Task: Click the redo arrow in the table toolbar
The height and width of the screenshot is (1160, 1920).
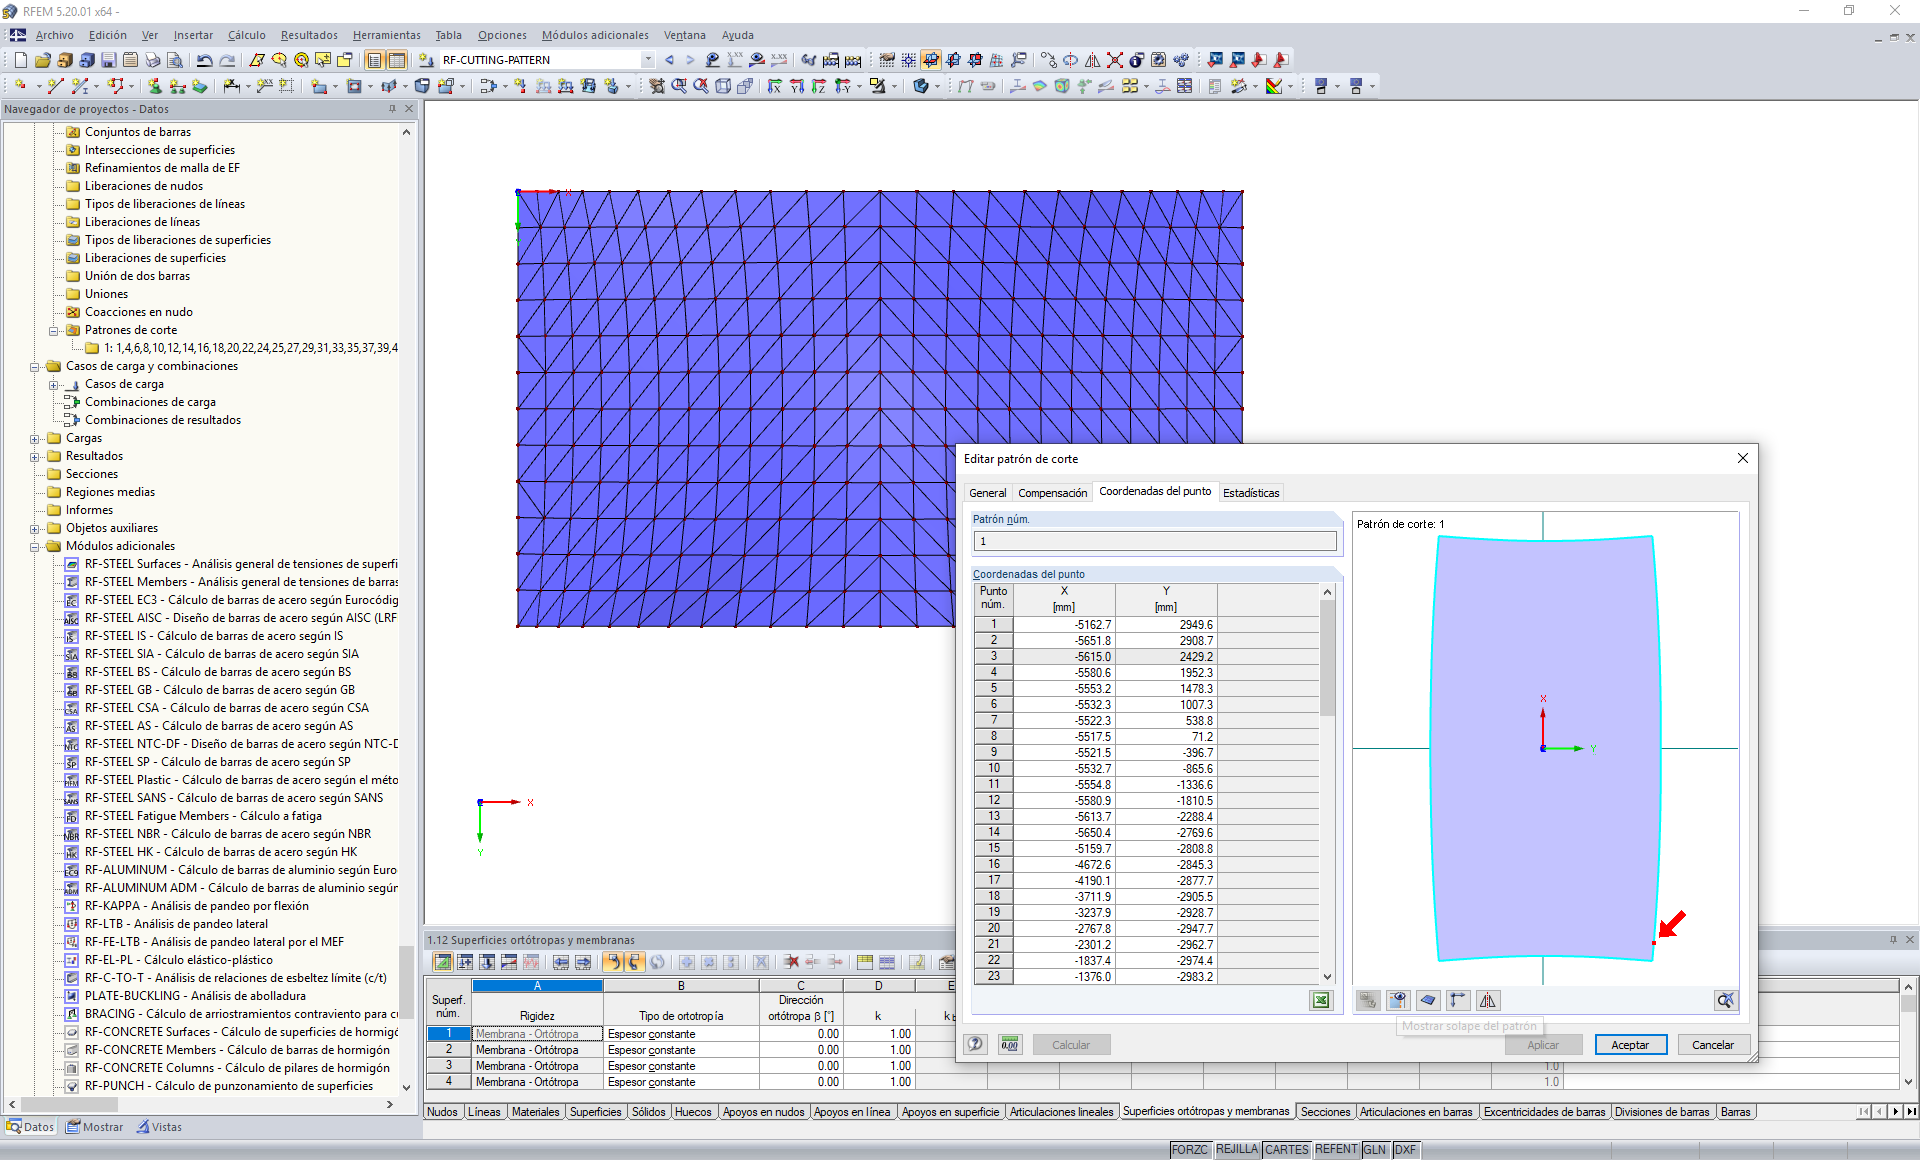Action: coord(633,962)
